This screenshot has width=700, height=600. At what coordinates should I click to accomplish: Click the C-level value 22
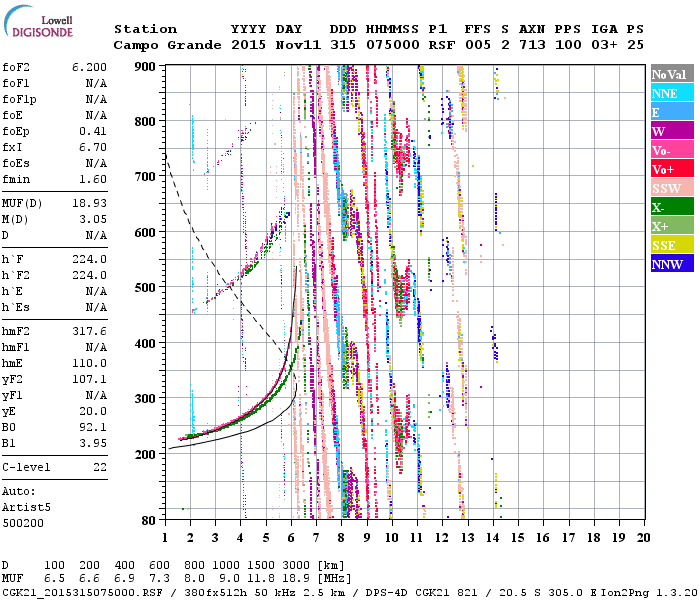click(100, 467)
